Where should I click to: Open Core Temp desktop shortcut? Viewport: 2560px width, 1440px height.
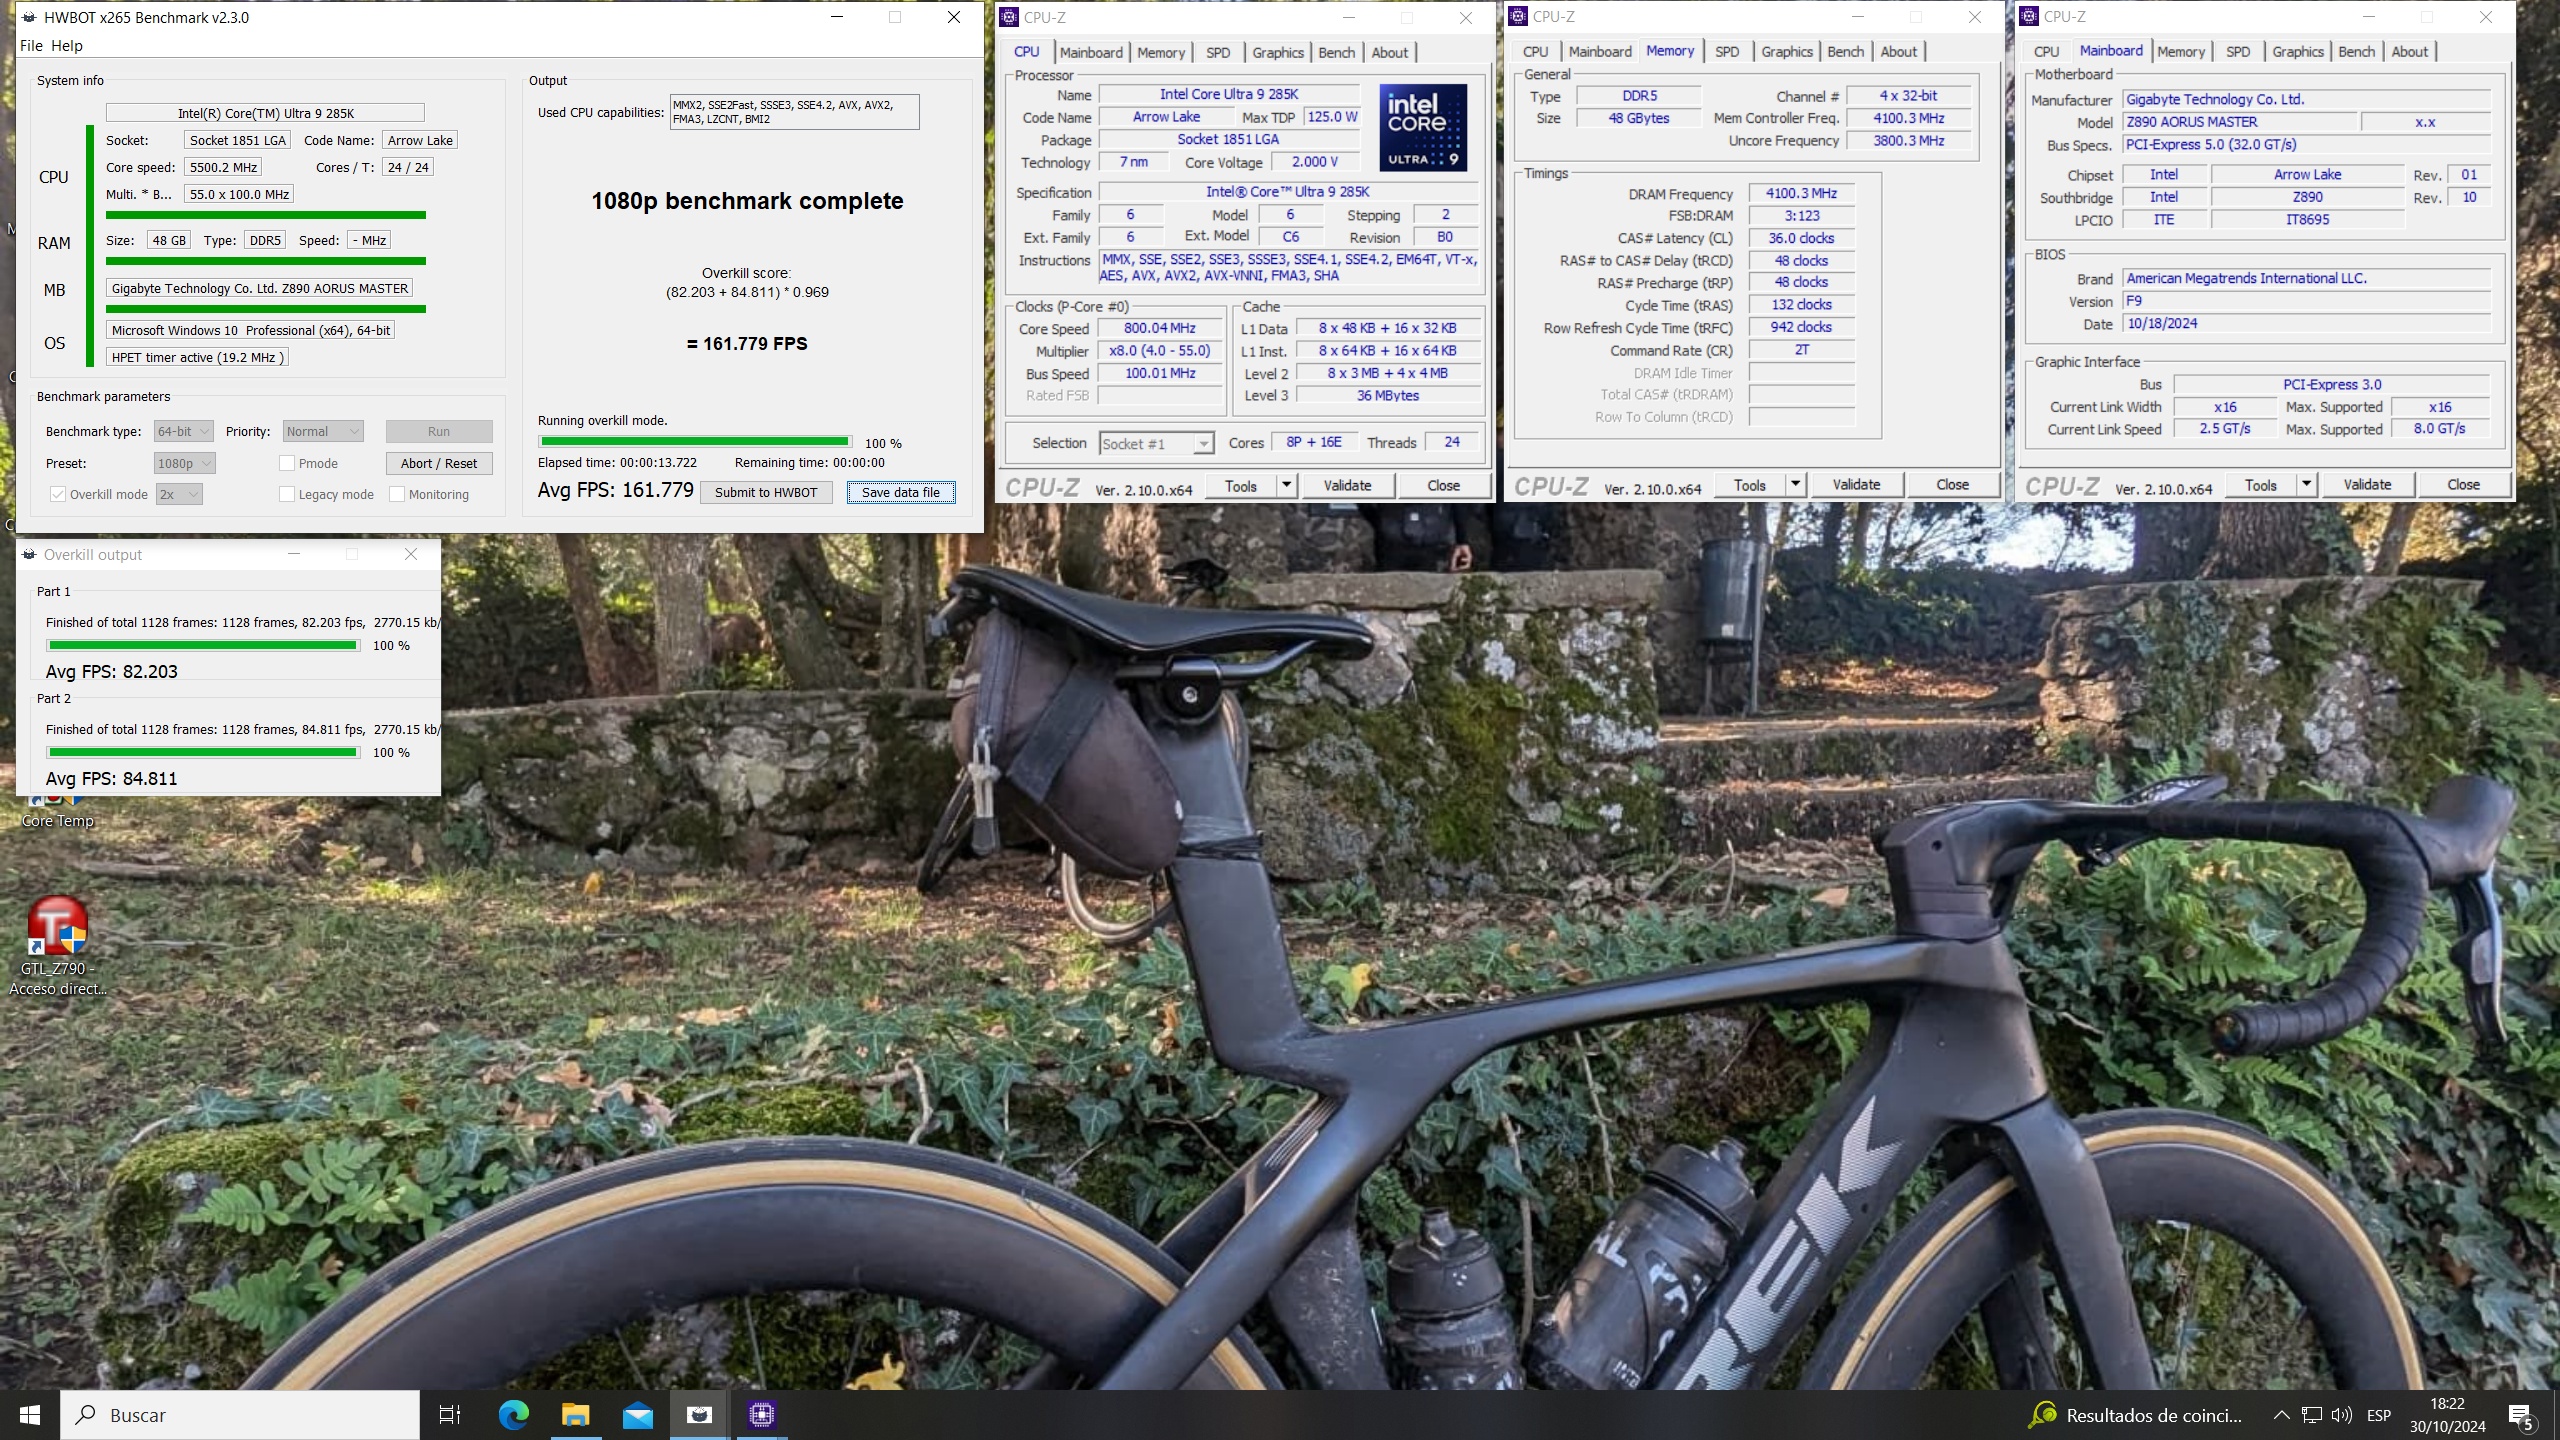click(x=57, y=812)
